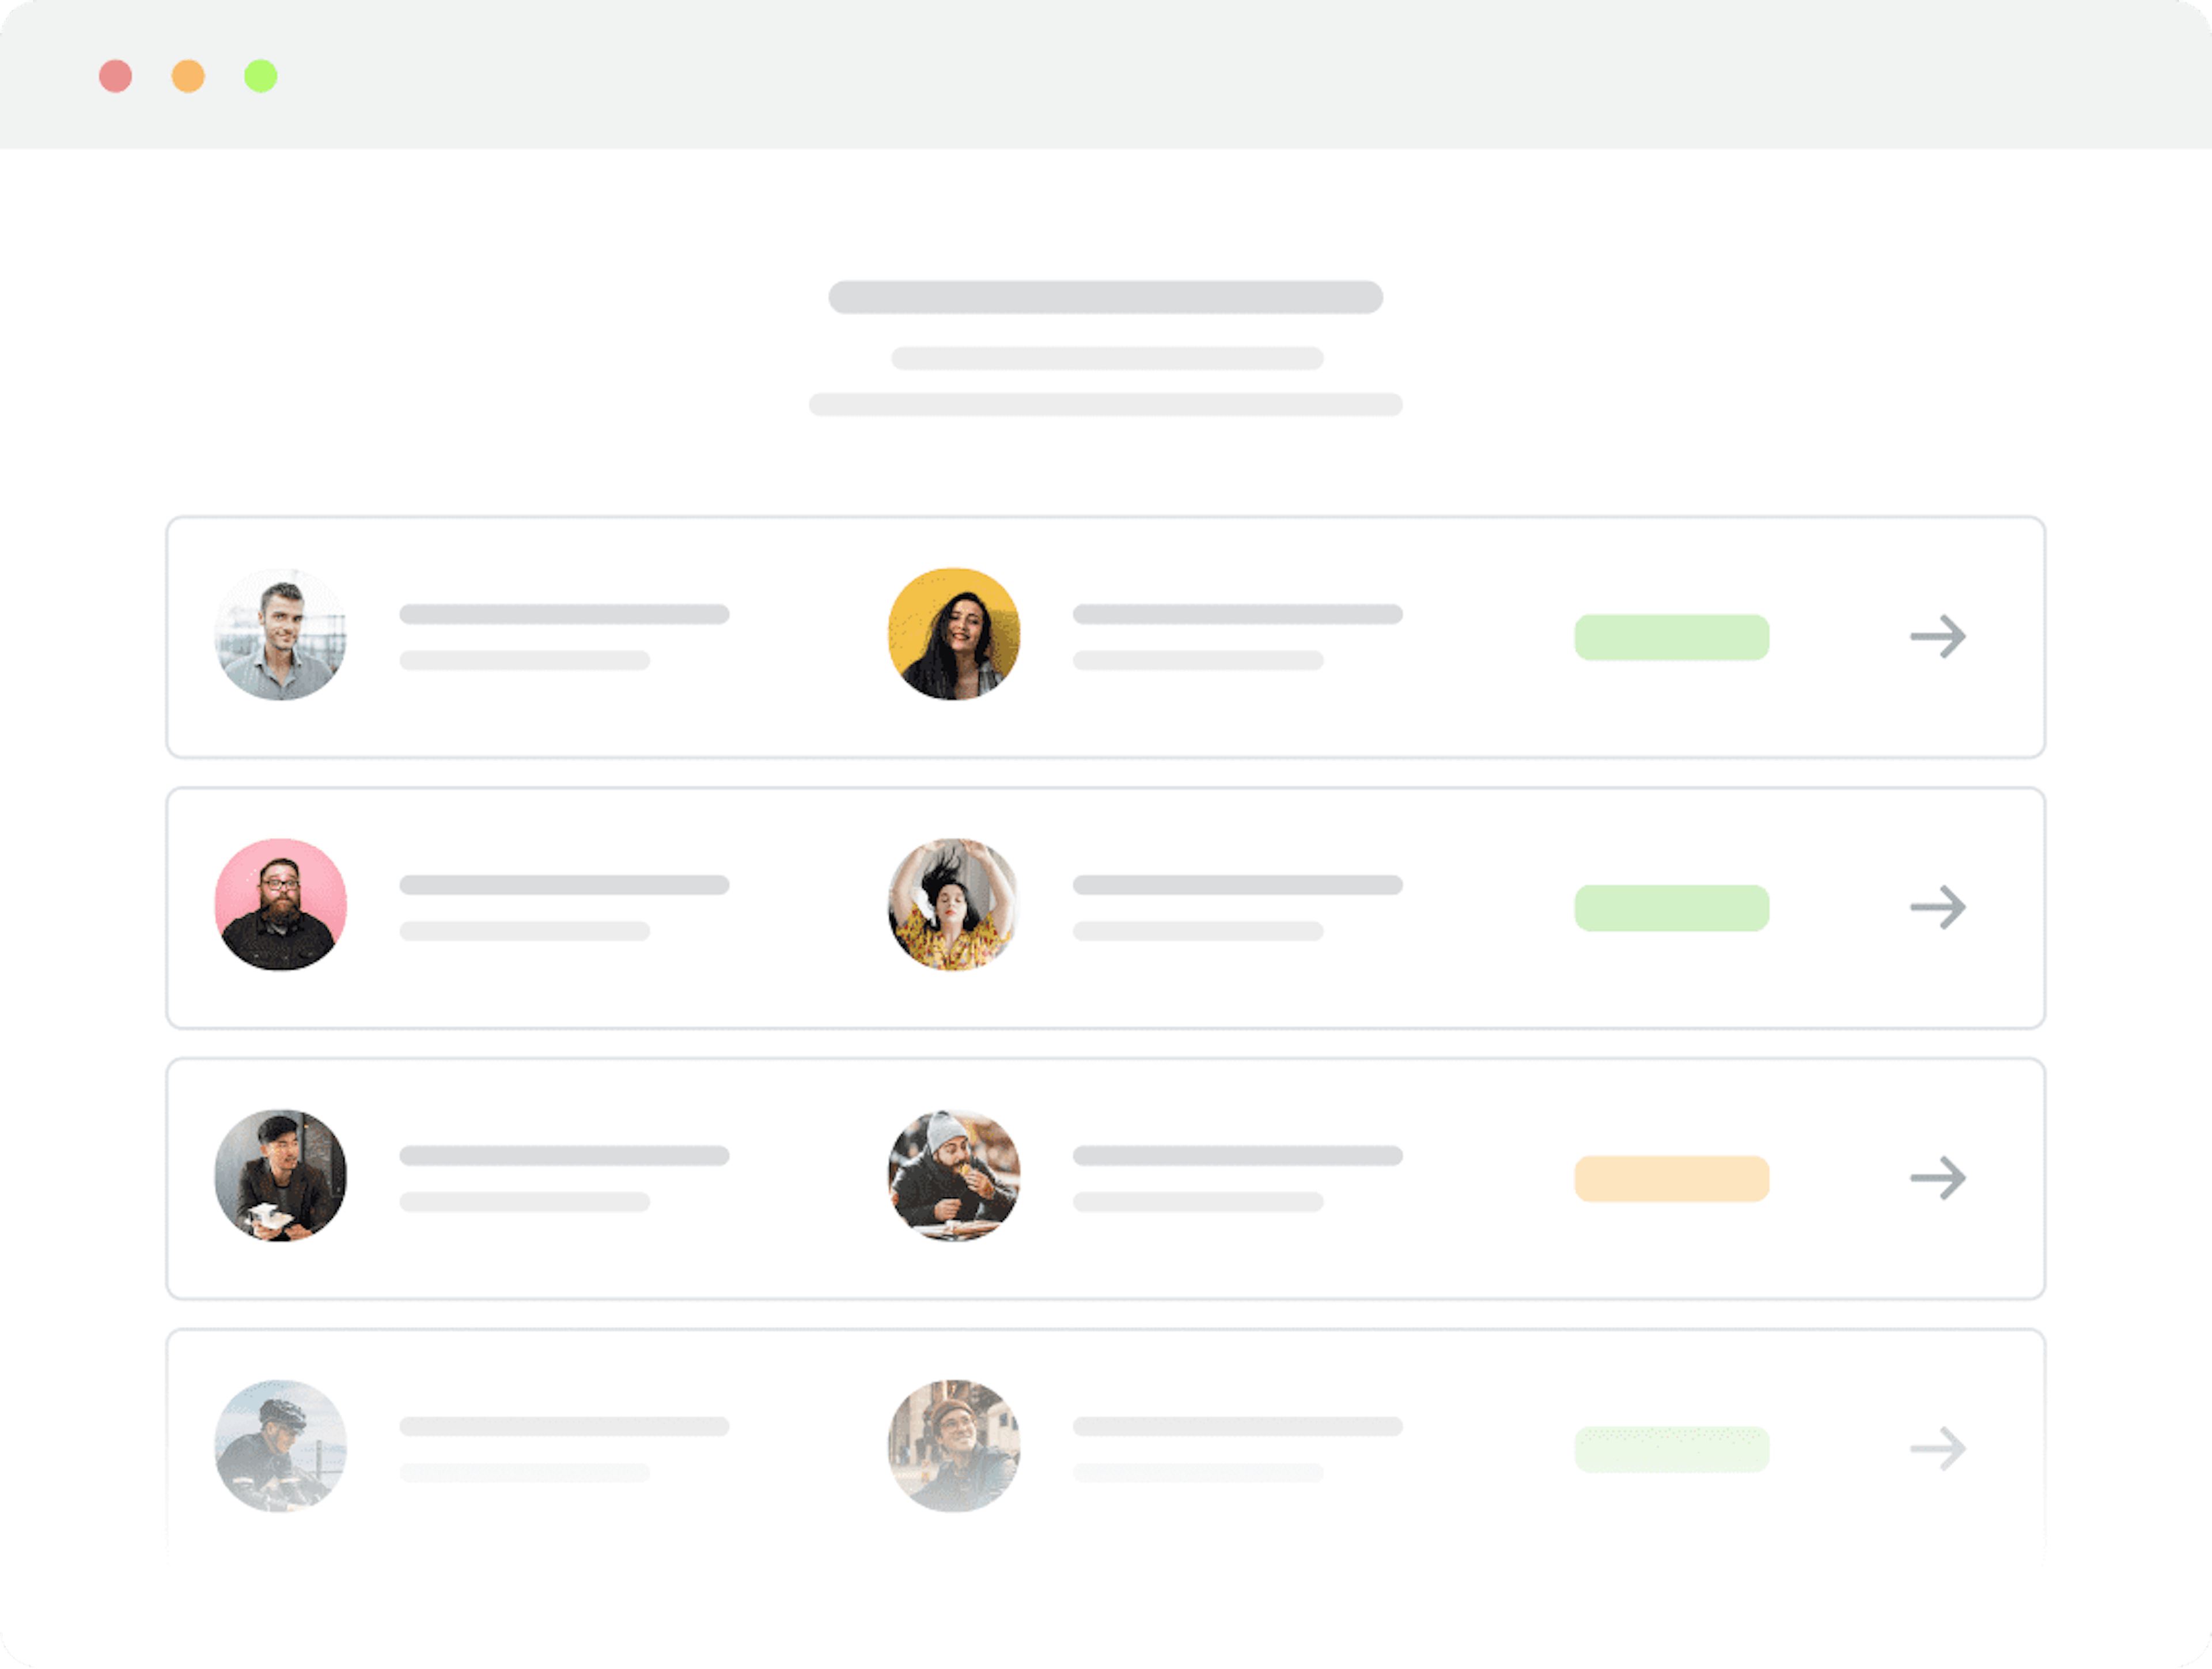Select the bearded man avatar on pink background

pyautogui.click(x=281, y=905)
